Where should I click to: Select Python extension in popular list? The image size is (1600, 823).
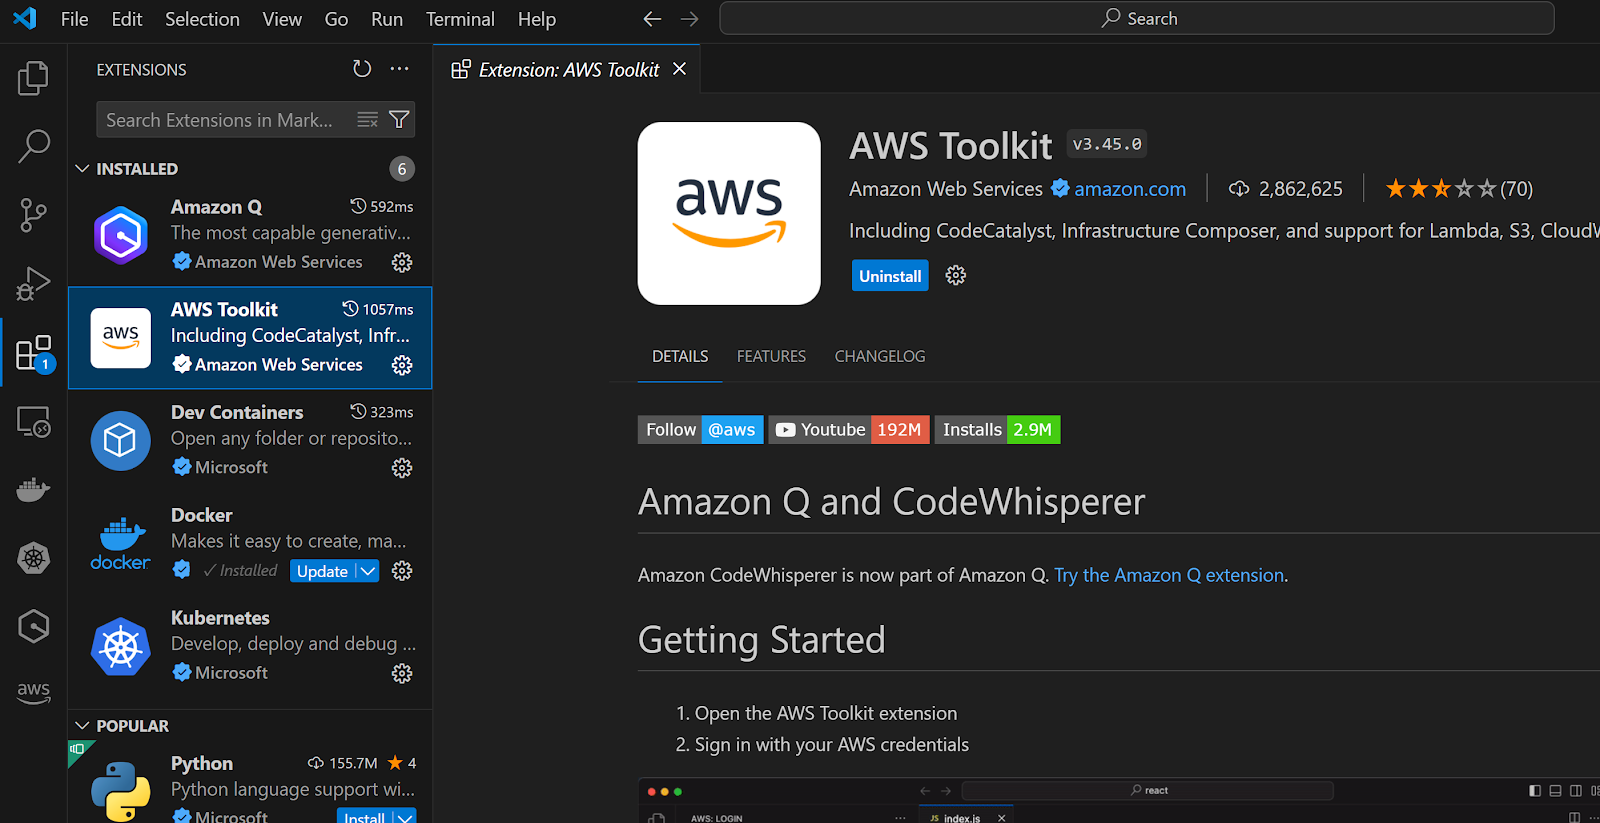[x=250, y=783]
